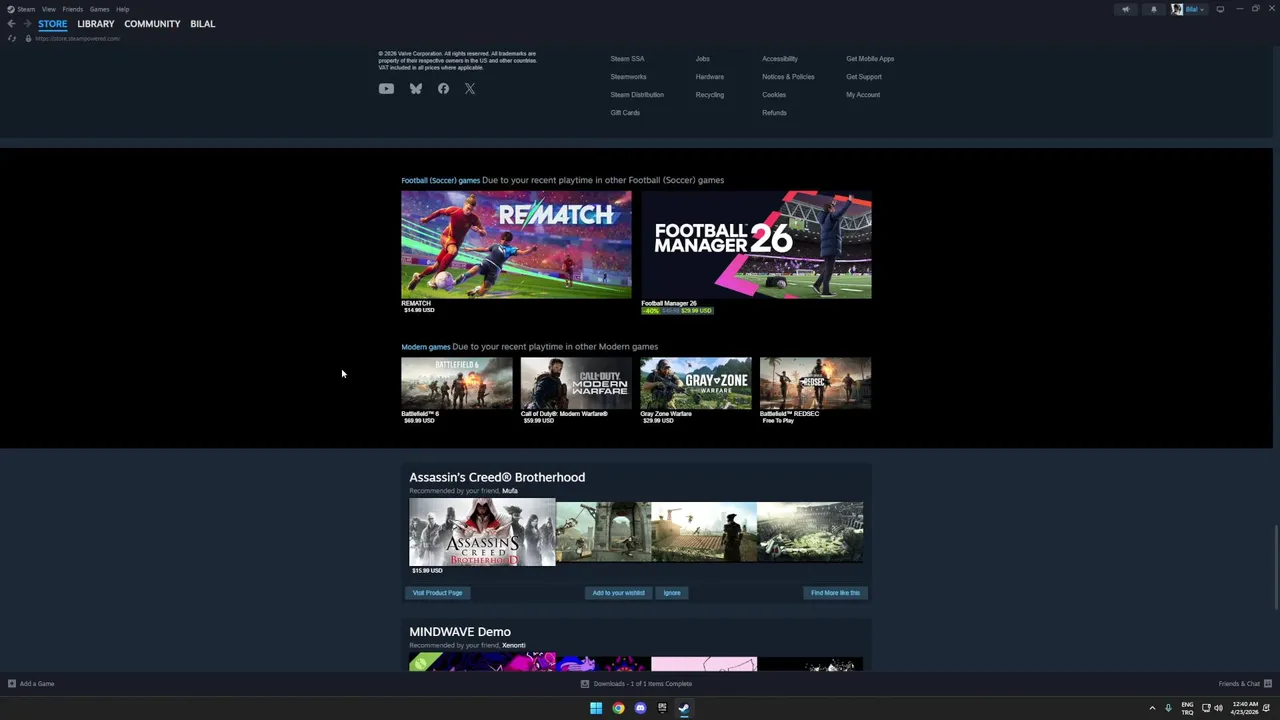This screenshot has height=720, width=1280.
Task: Open the Downloads status icon
Action: (x=585, y=684)
